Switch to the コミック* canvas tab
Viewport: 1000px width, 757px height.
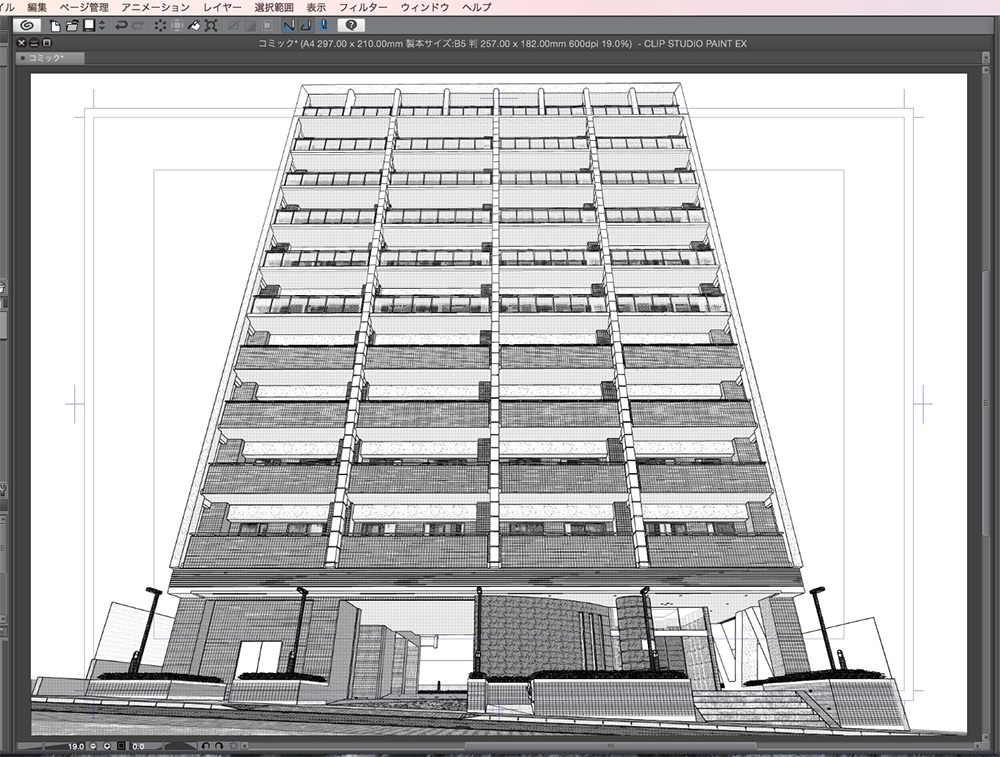(x=42, y=57)
